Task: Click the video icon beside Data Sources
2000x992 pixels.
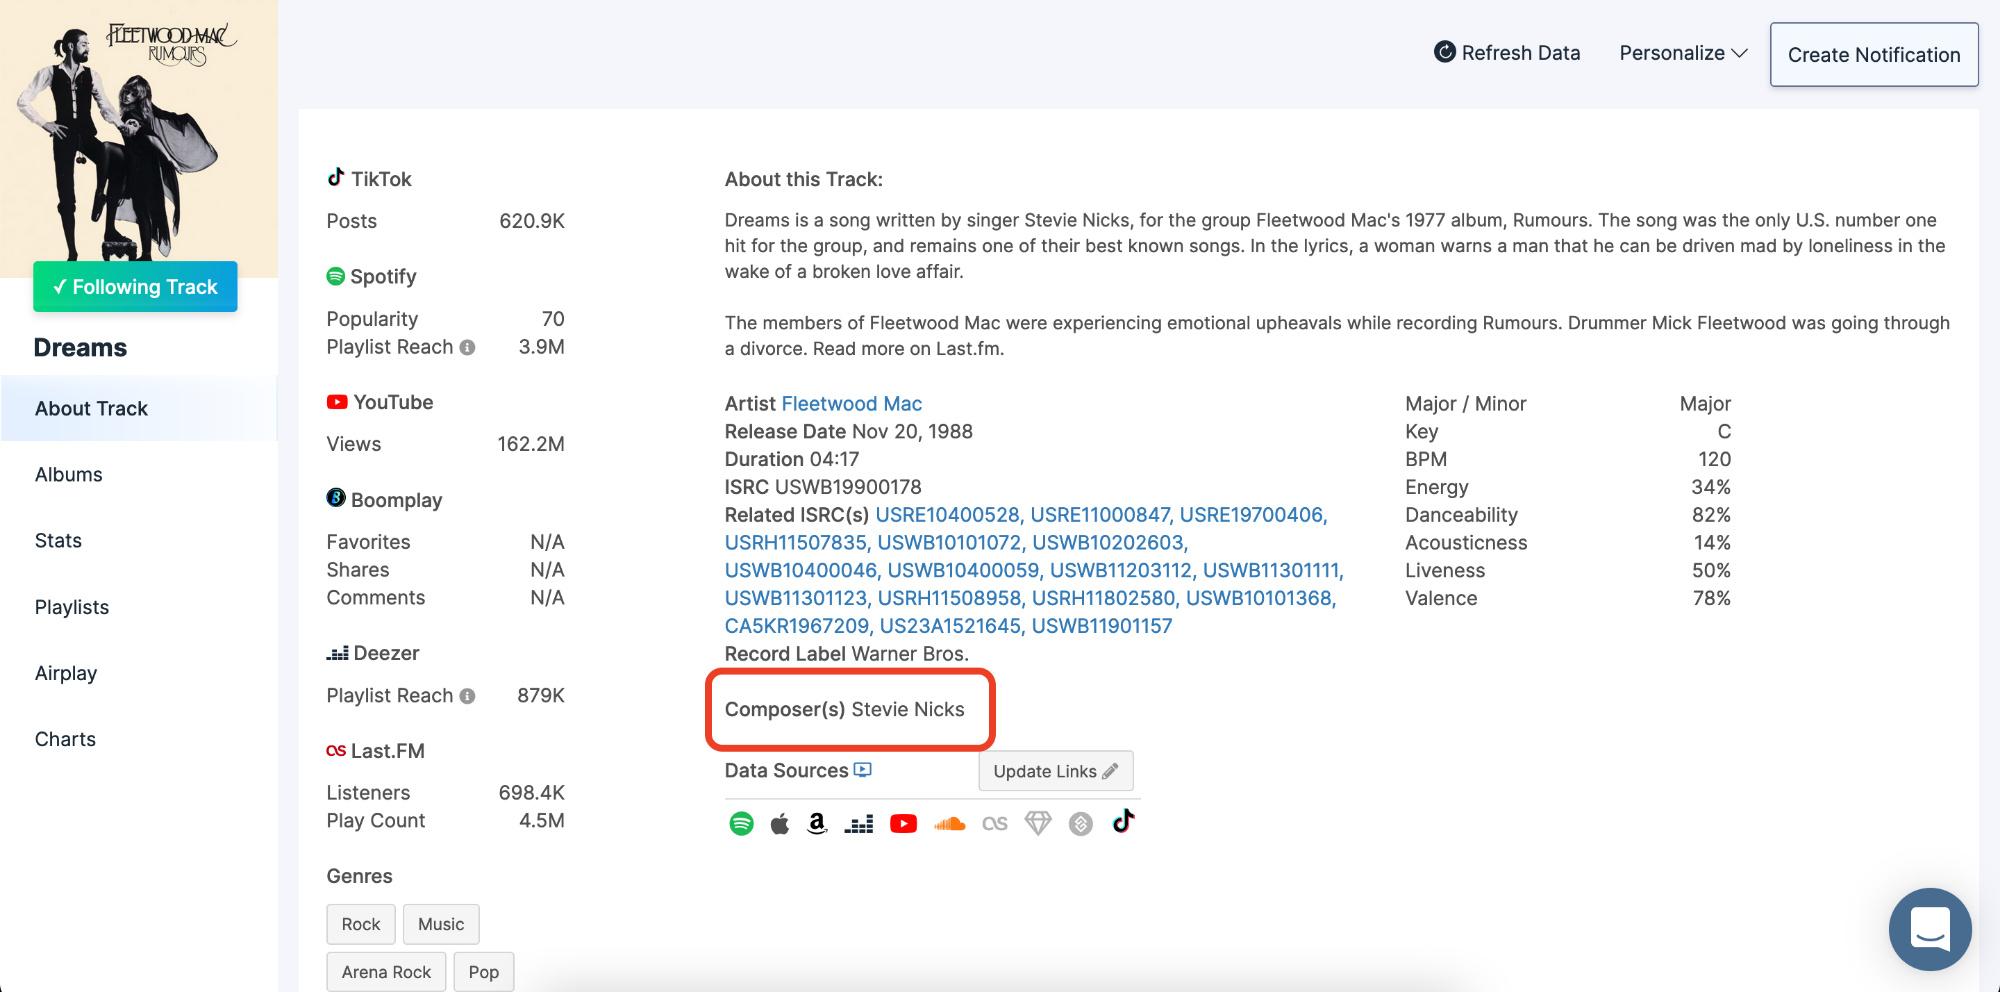Action: (x=863, y=770)
